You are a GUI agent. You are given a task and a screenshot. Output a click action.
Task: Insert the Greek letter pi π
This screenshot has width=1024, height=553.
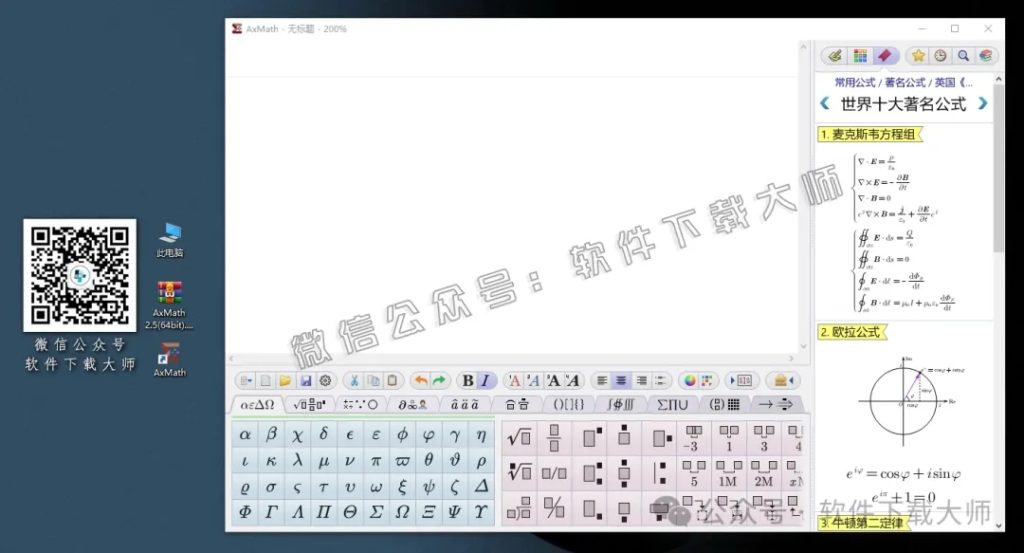click(x=376, y=461)
